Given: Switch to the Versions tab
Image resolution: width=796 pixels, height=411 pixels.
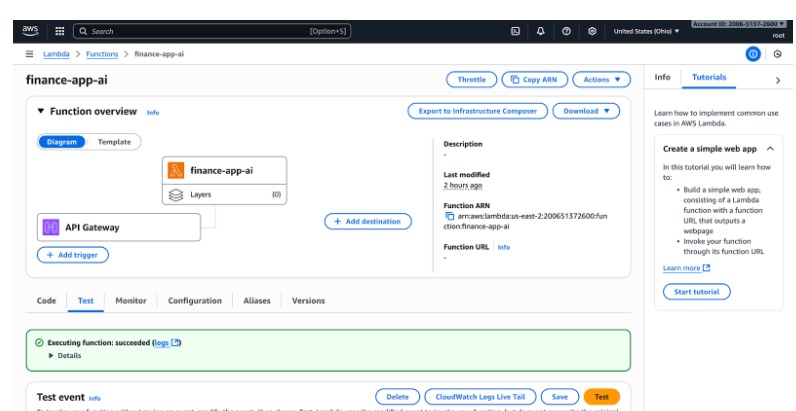Looking at the screenshot, I should pos(308,300).
